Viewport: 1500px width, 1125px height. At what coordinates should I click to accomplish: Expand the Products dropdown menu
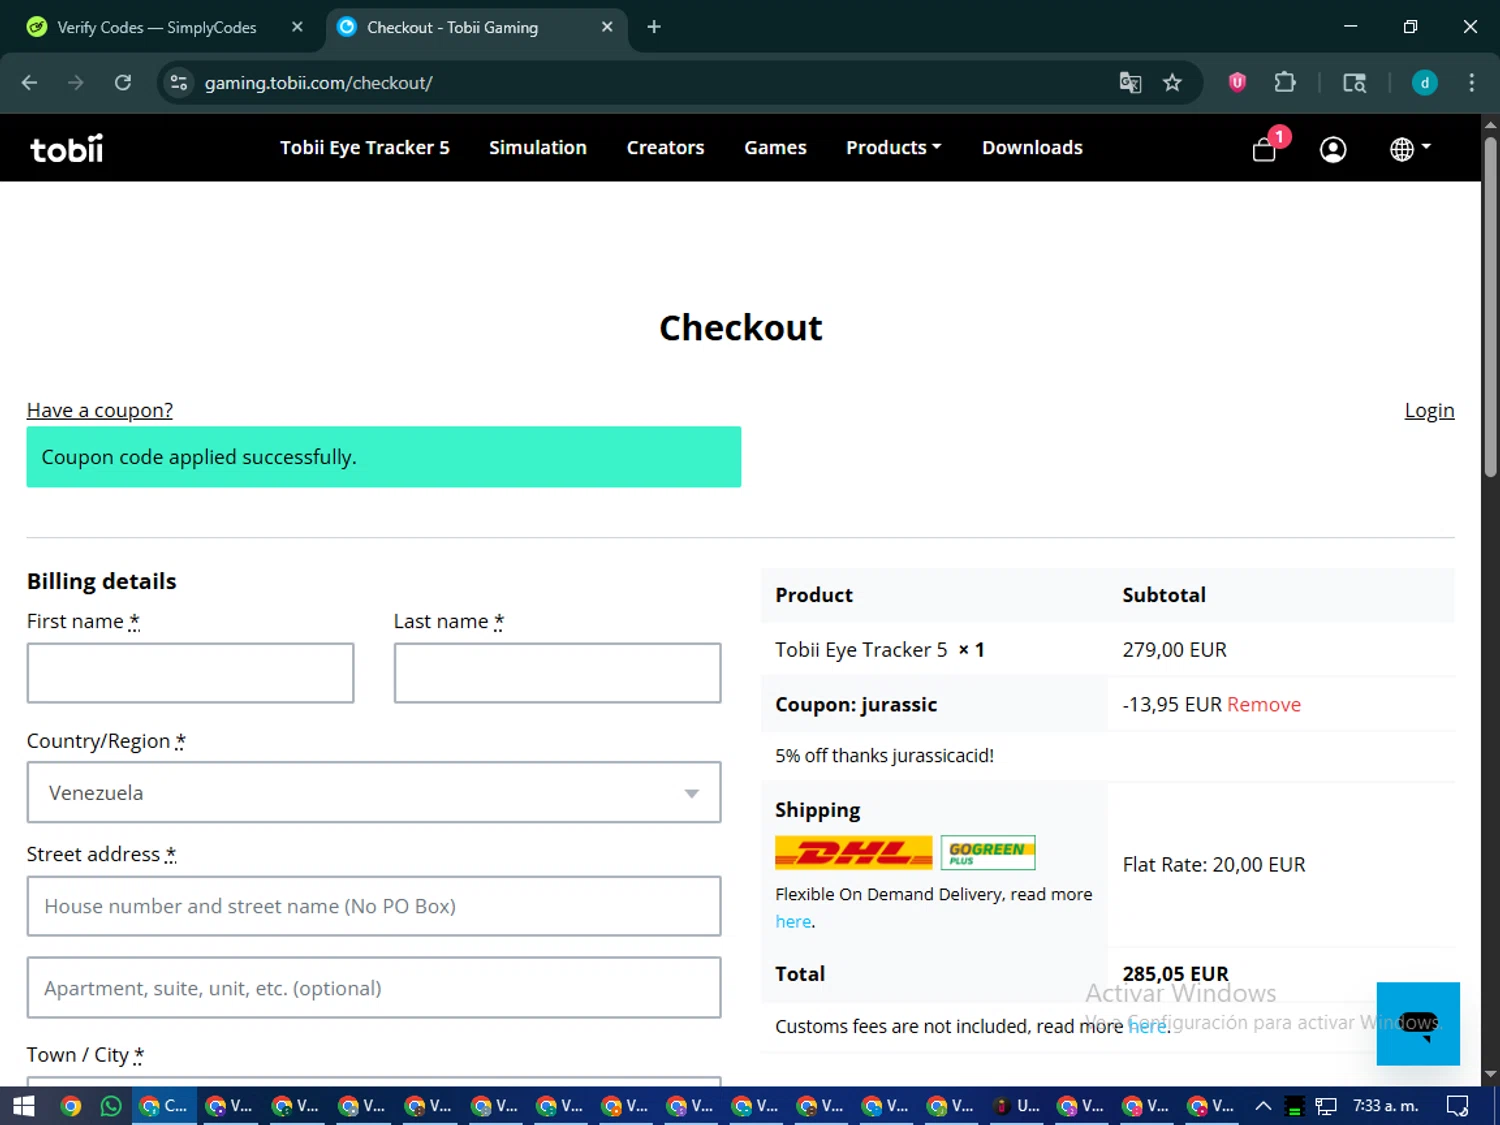point(893,148)
